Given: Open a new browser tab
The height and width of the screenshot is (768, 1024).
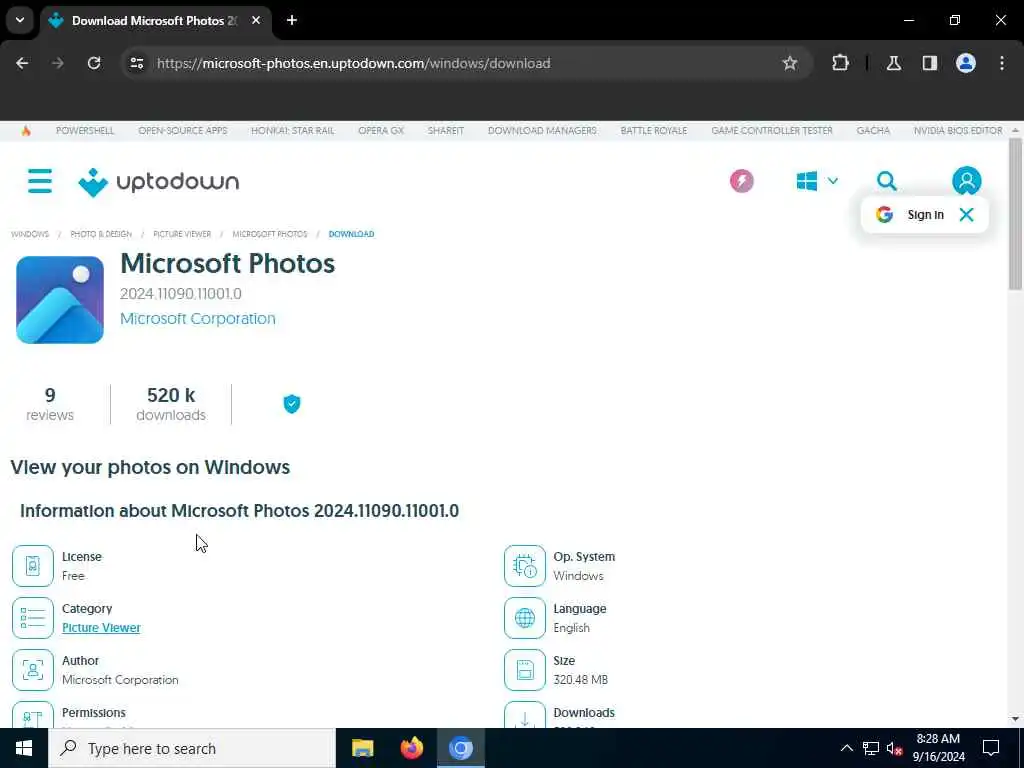Looking at the screenshot, I should point(292,20).
